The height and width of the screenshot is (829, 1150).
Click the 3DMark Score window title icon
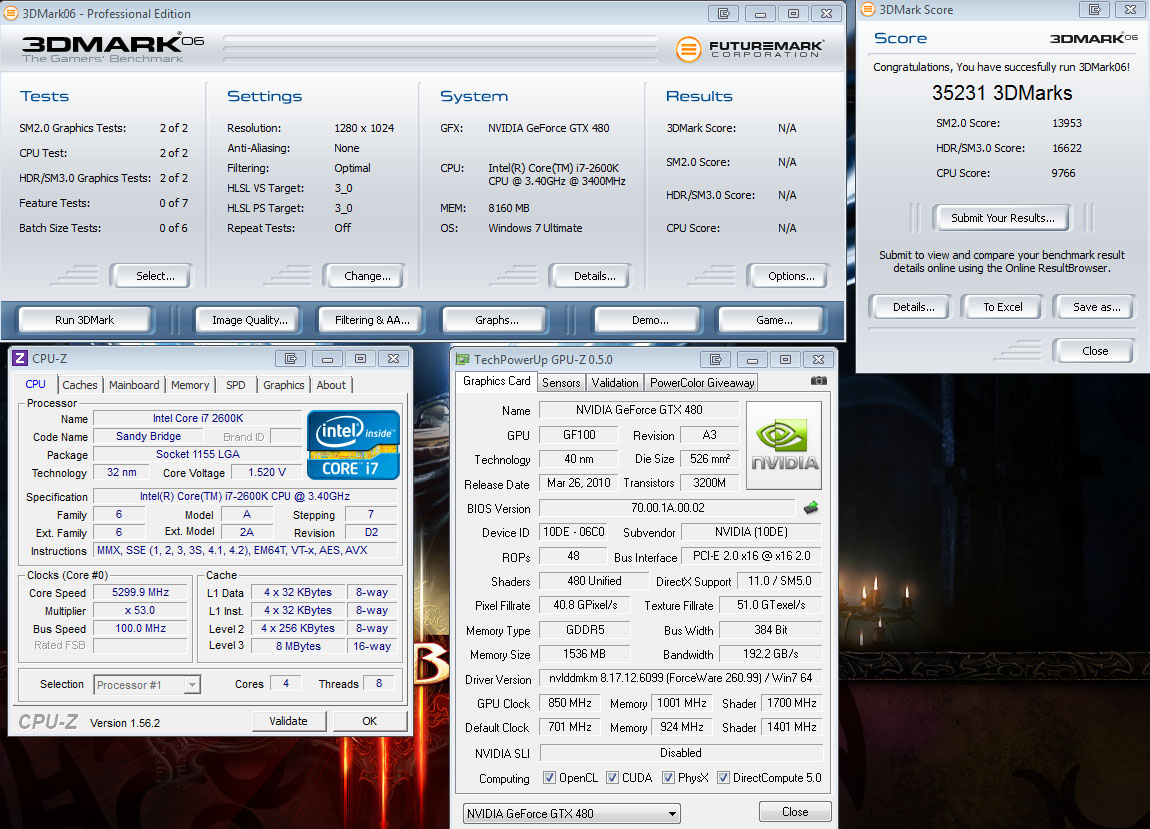click(868, 10)
